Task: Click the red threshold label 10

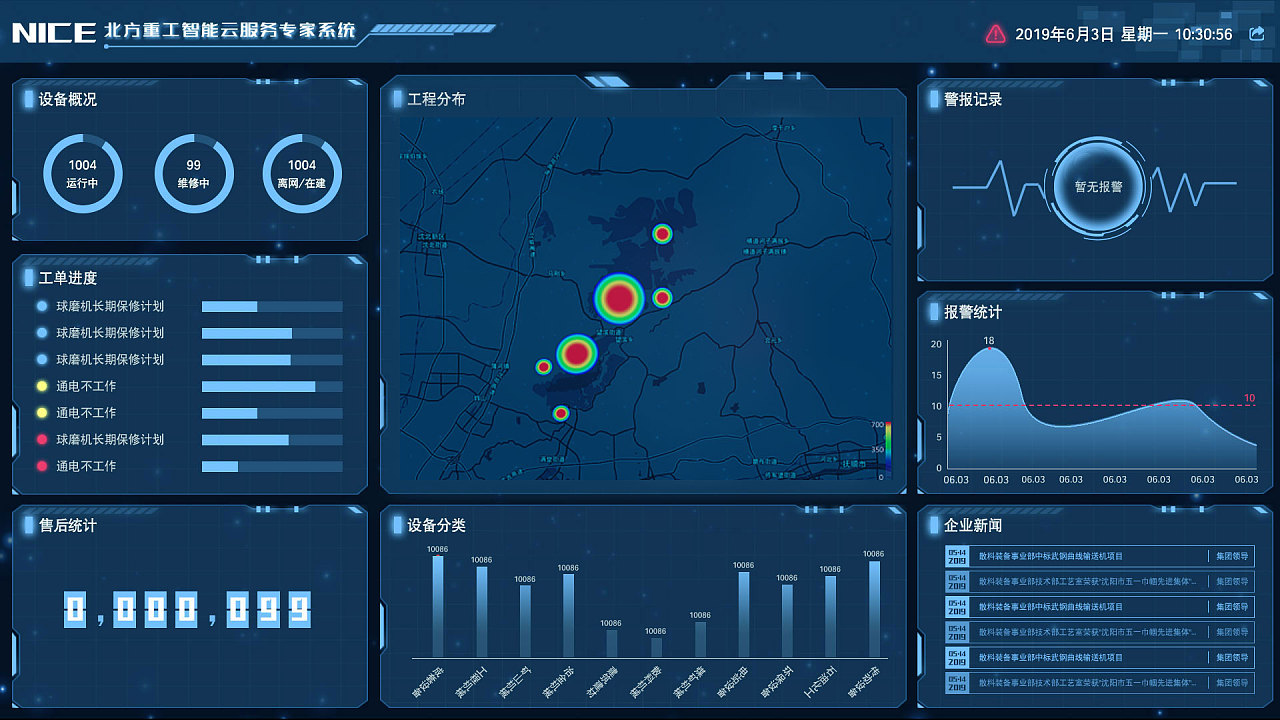Action: (x=1249, y=398)
